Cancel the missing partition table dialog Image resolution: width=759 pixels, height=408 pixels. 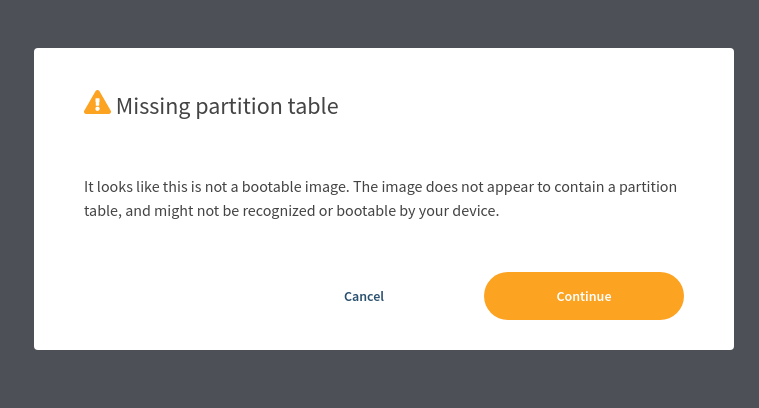coord(364,296)
